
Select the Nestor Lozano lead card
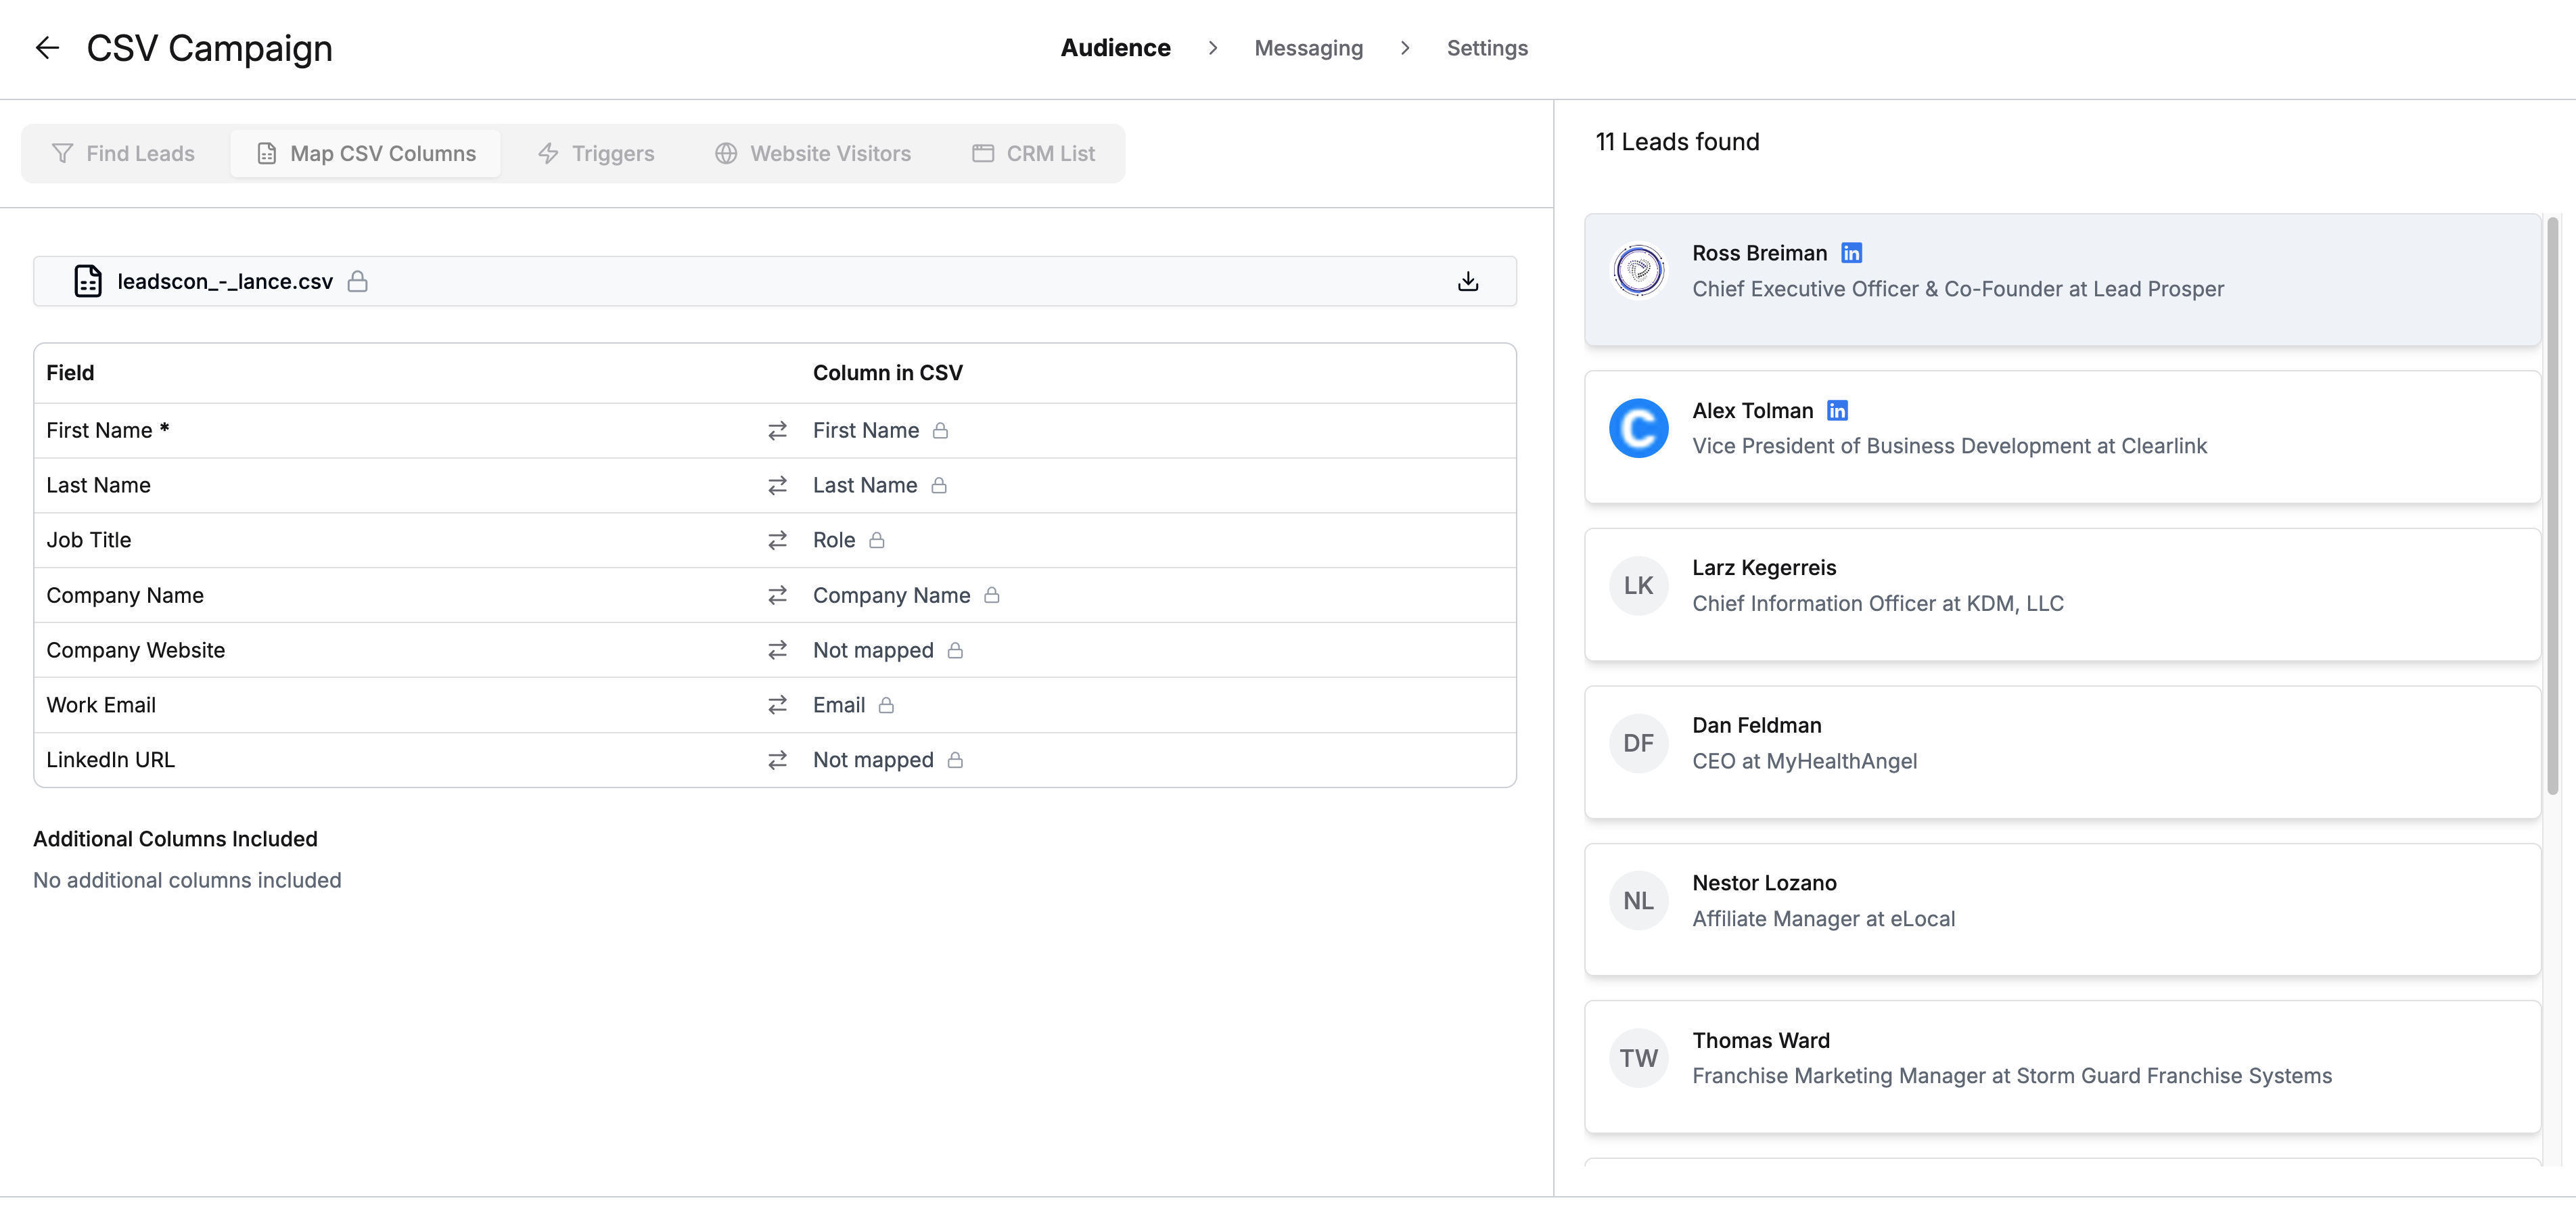(x=2062, y=910)
